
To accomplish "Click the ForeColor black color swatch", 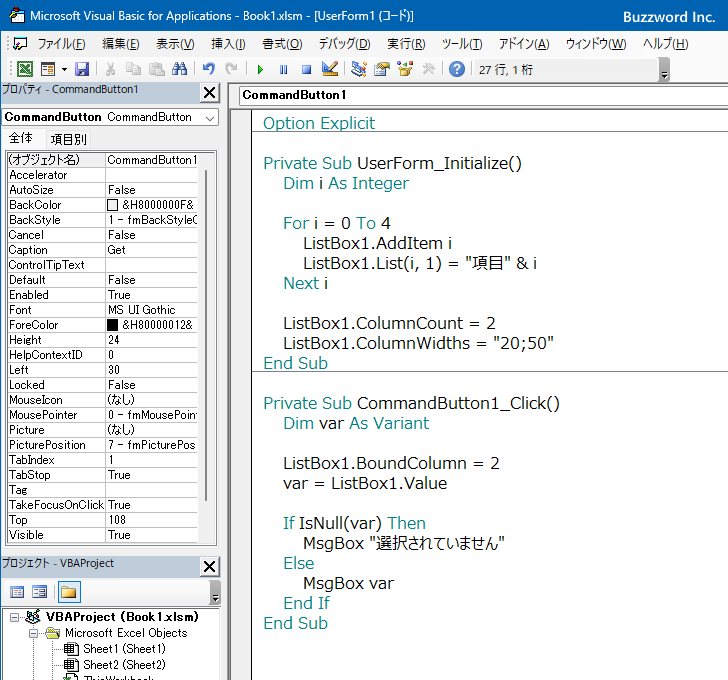I will [112, 325].
